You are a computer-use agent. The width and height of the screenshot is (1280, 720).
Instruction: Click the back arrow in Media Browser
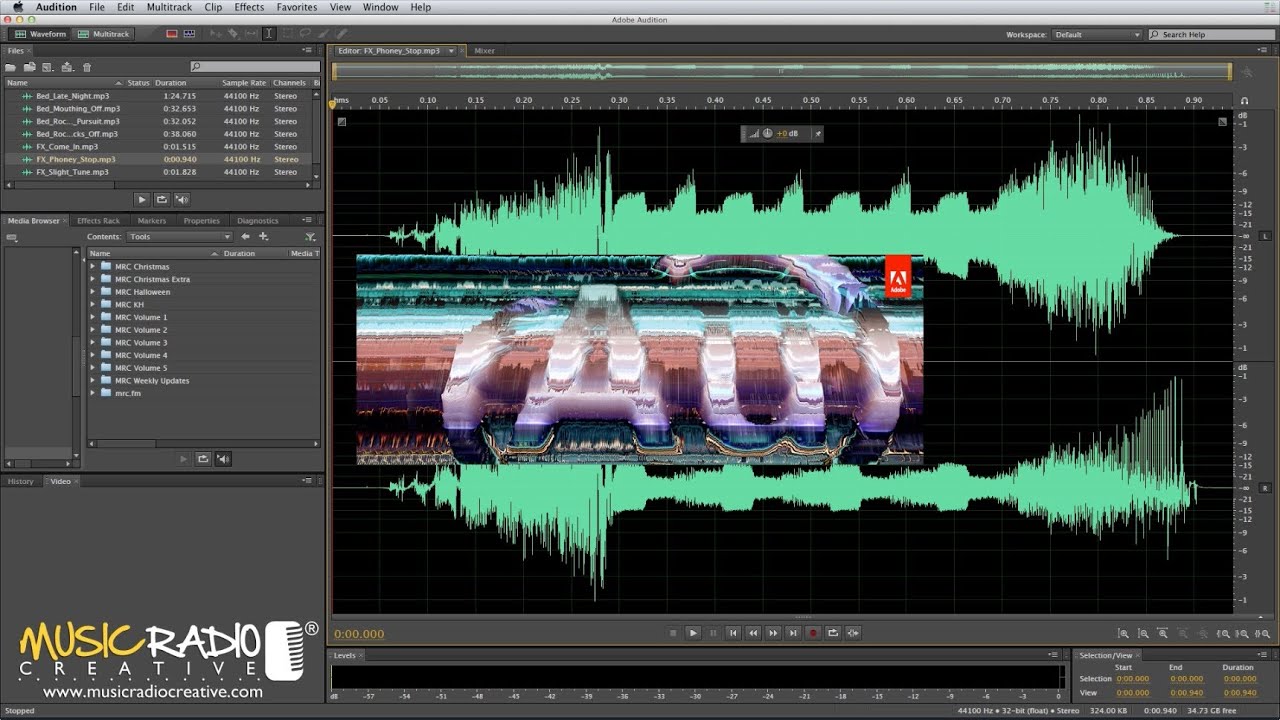[245, 237]
